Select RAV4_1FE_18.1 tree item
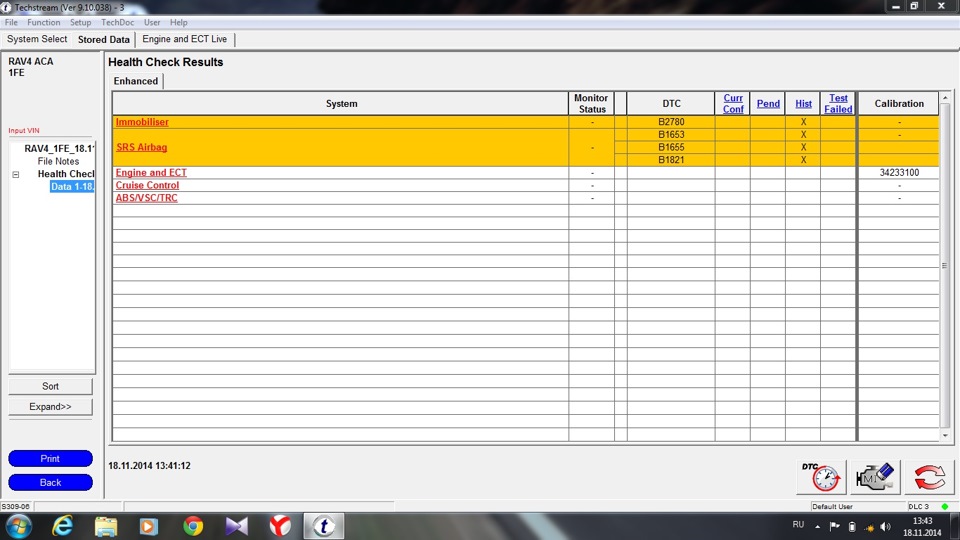 [x=59, y=148]
